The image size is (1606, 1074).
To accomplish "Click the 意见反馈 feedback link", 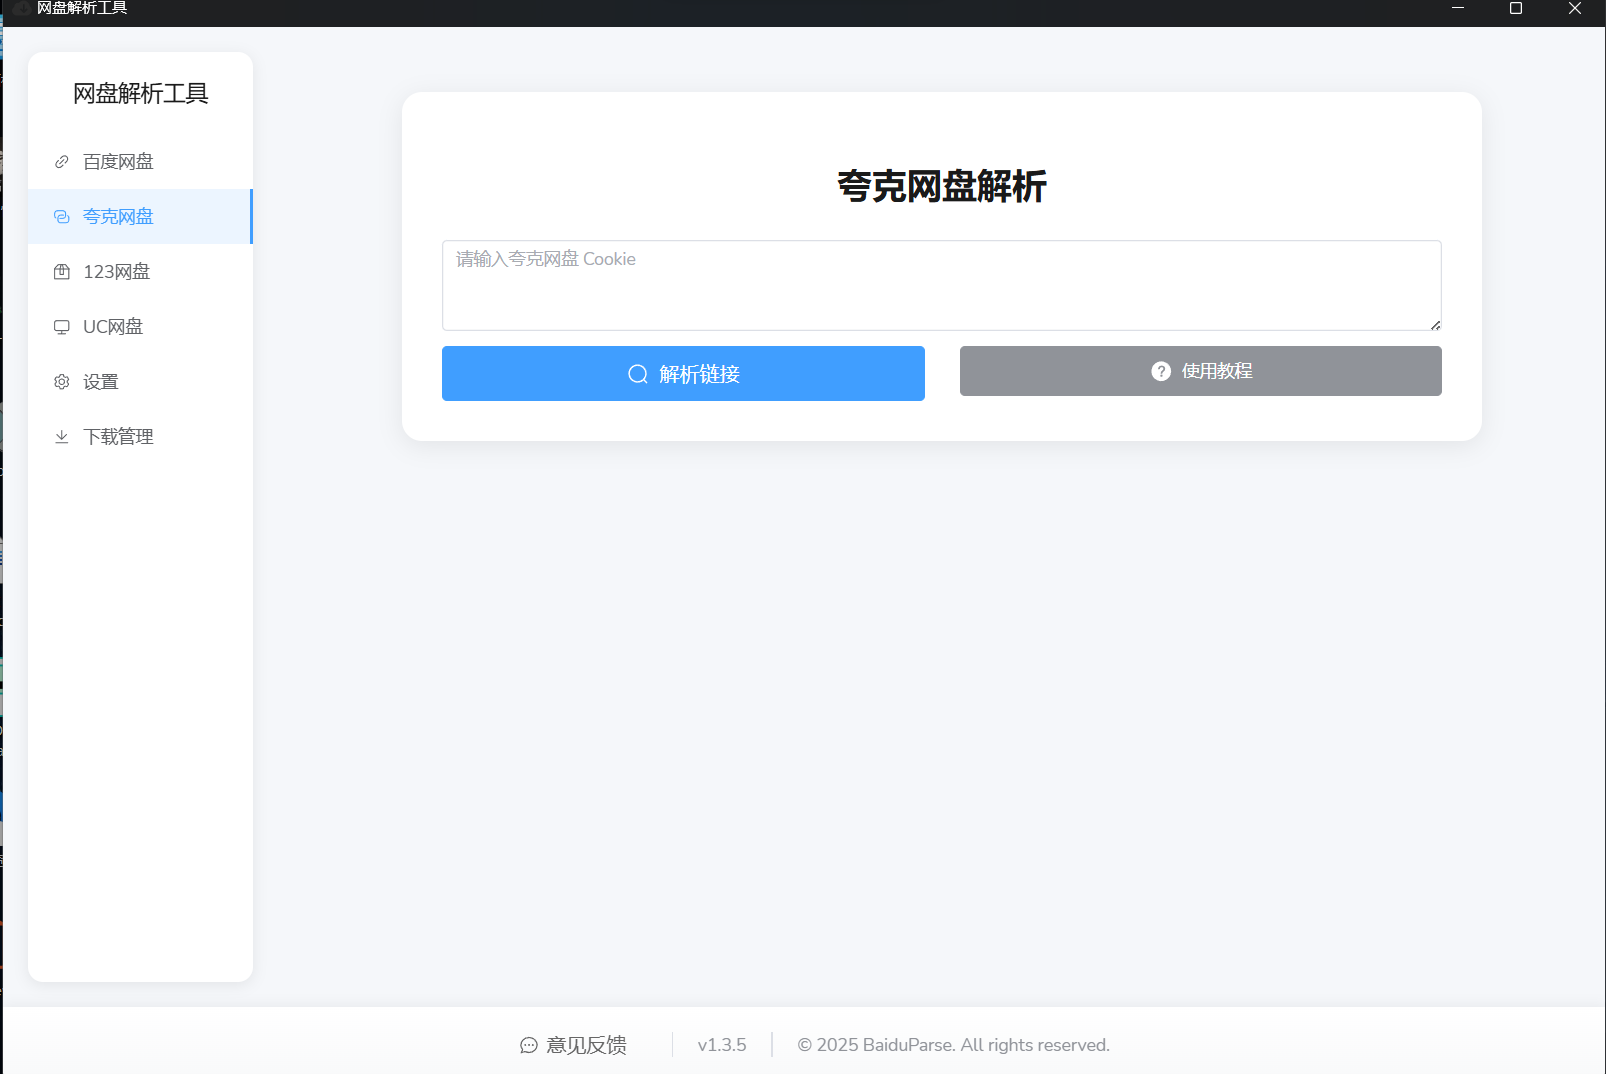I will [586, 1045].
